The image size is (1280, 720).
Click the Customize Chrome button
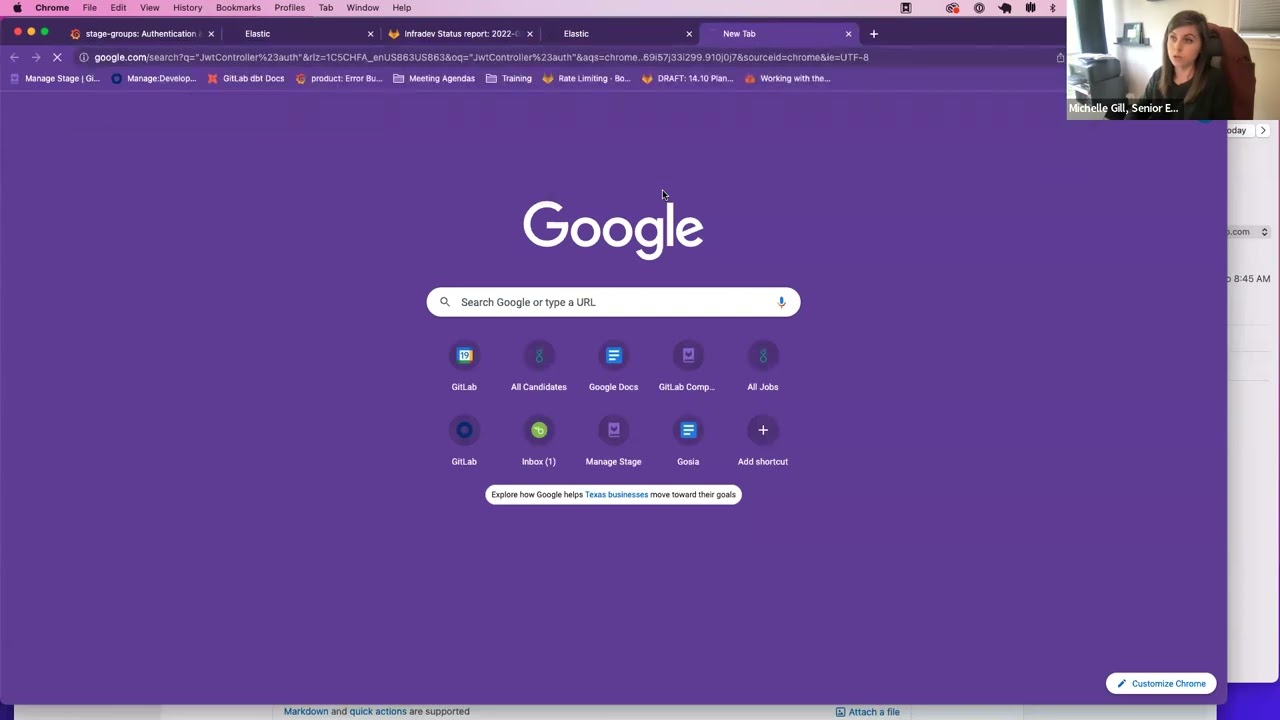click(x=1161, y=684)
